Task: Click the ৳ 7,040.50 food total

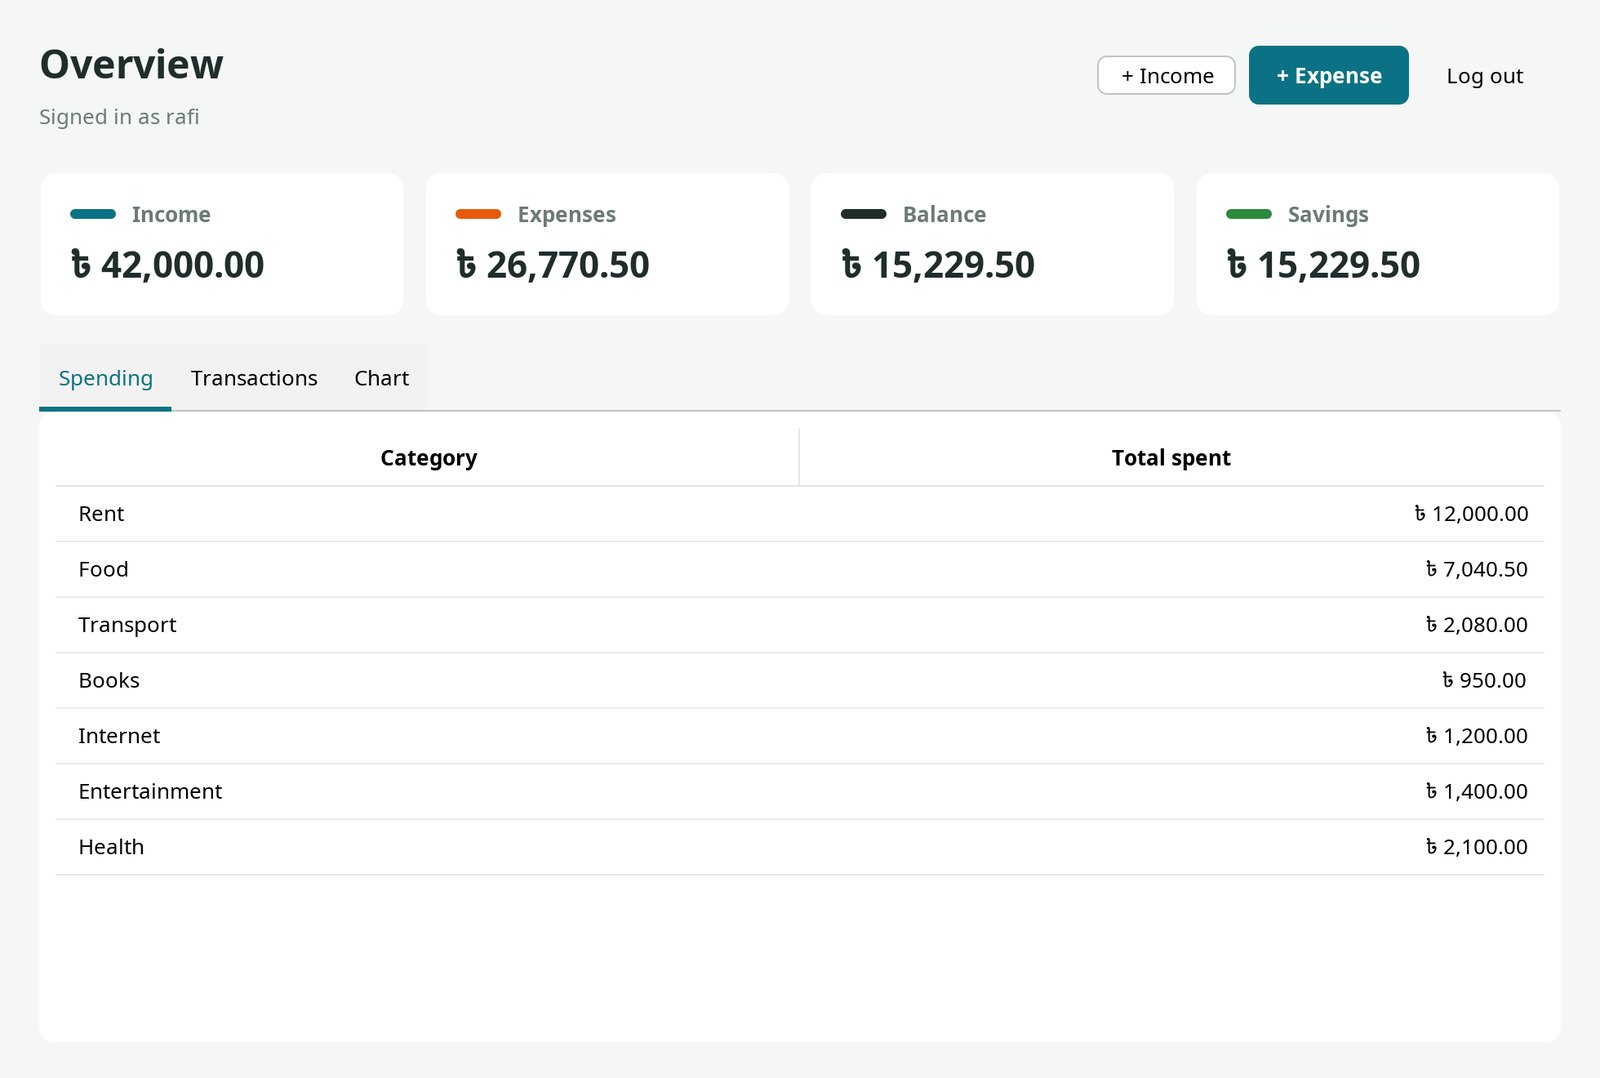Action: pos(1477,569)
